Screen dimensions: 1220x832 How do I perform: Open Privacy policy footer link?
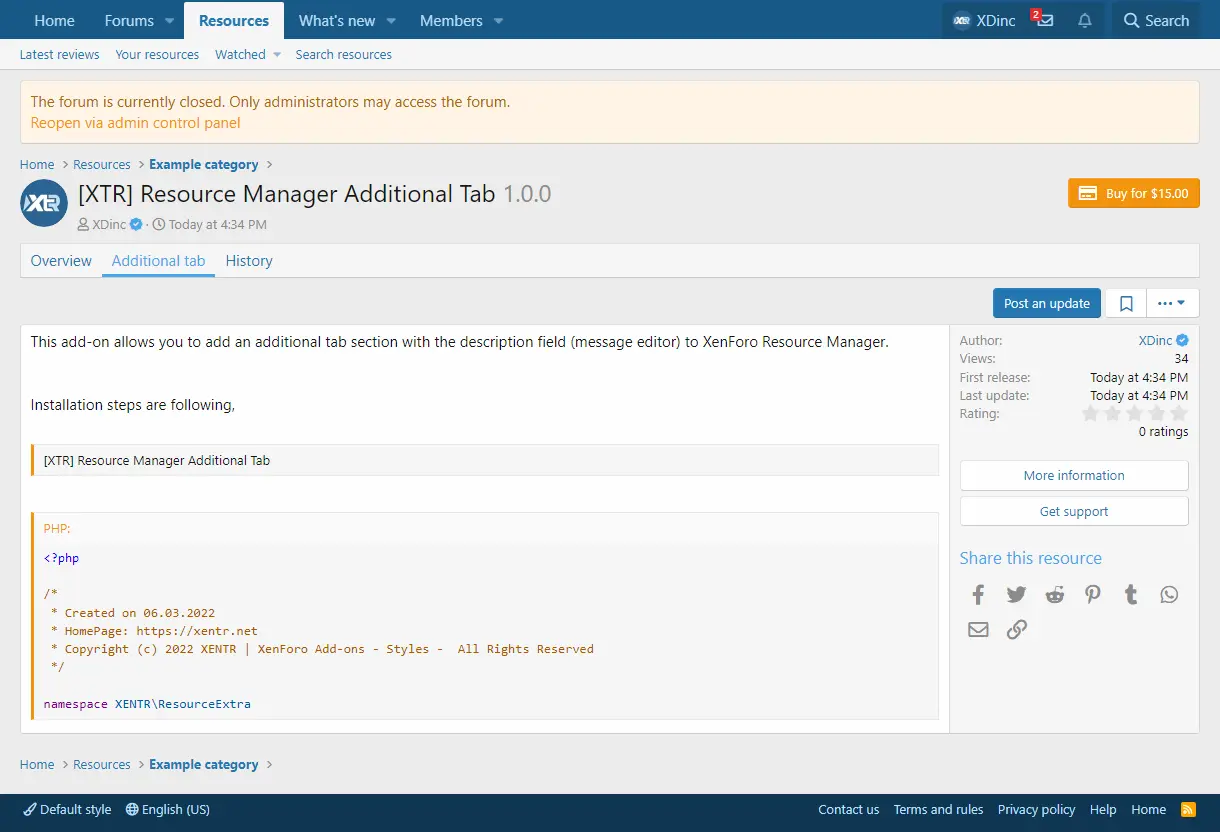1036,810
